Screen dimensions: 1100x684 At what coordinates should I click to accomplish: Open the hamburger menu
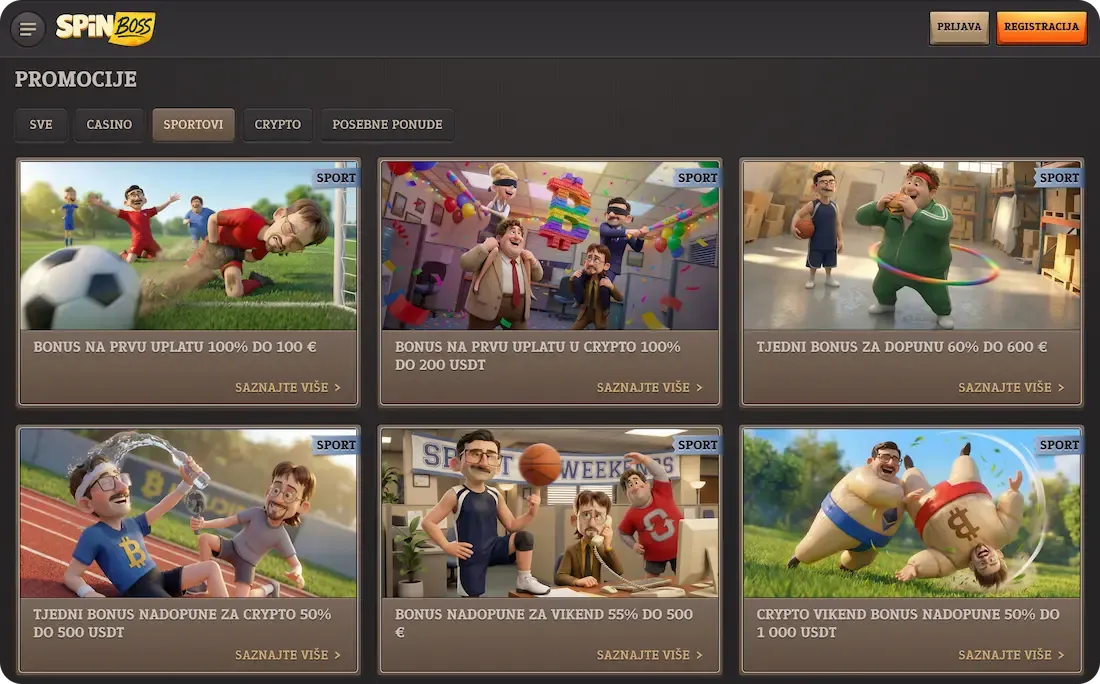(x=28, y=29)
